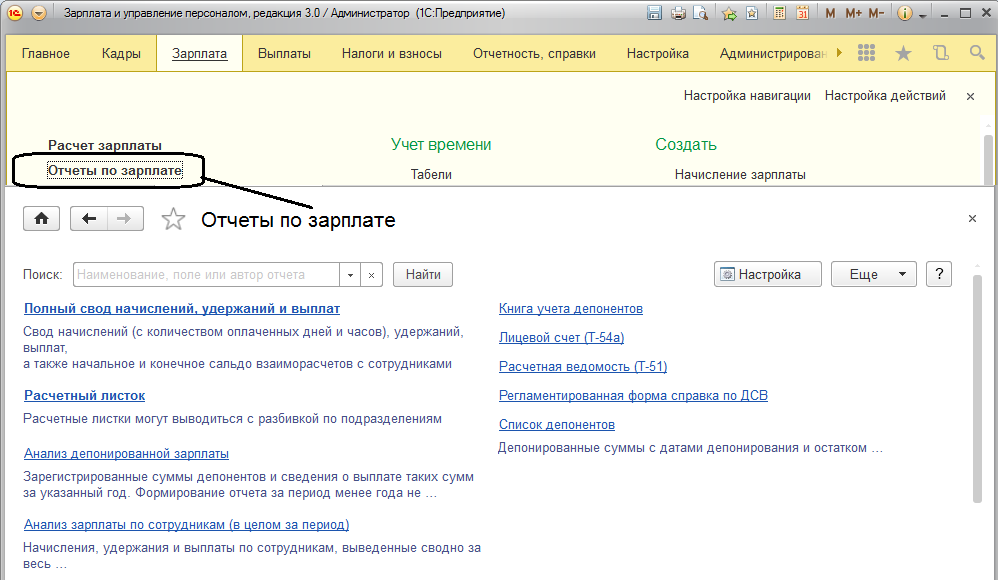Click the functions panel vertical scrollbar
Image resolution: width=998 pixels, height=580 pixels.
click(x=988, y=159)
